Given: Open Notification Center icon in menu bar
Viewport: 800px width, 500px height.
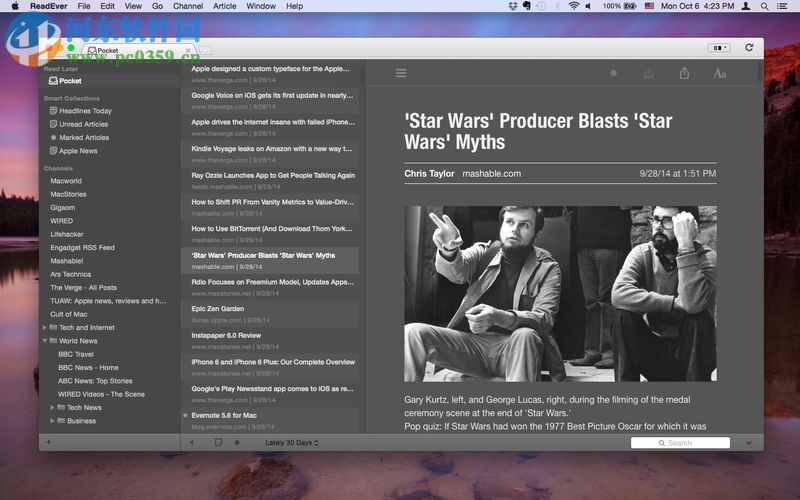Looking at the screenshot, I should click(782, 6).
